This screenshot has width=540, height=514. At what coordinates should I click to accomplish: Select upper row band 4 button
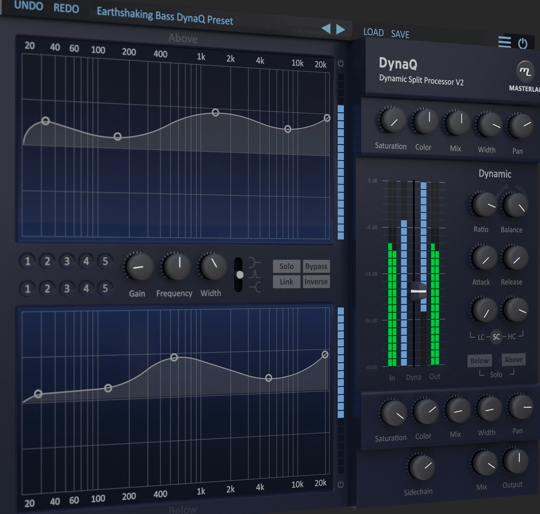tap(86, 261)
